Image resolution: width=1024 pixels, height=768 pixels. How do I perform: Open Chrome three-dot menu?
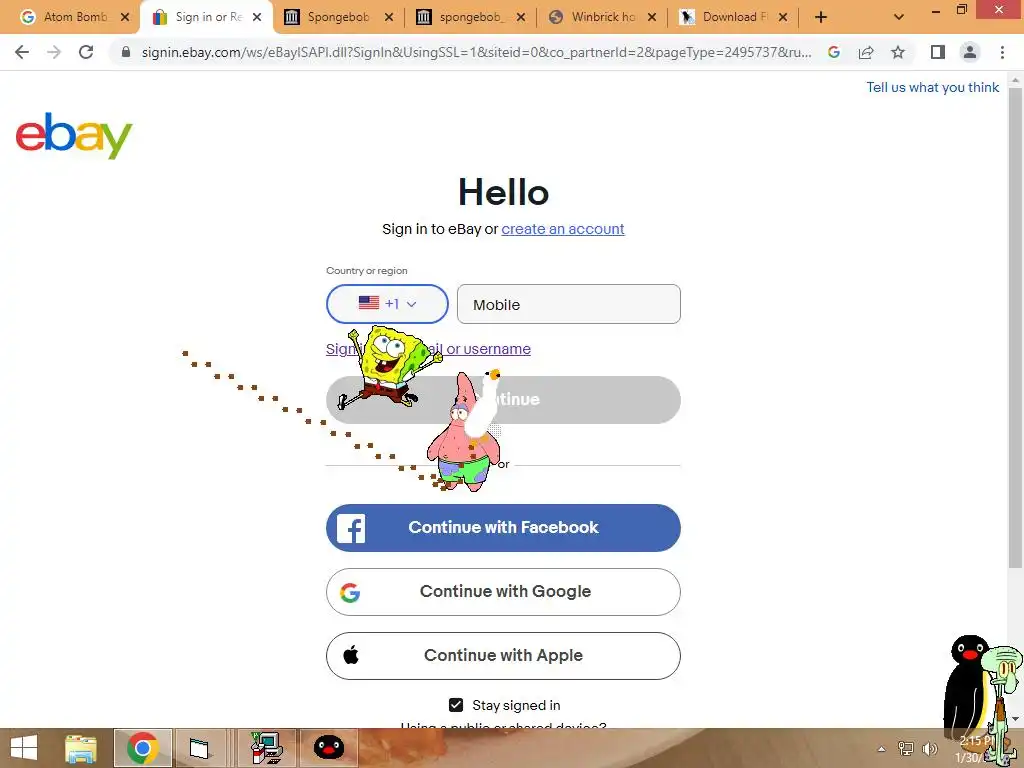pos(1002,52)
